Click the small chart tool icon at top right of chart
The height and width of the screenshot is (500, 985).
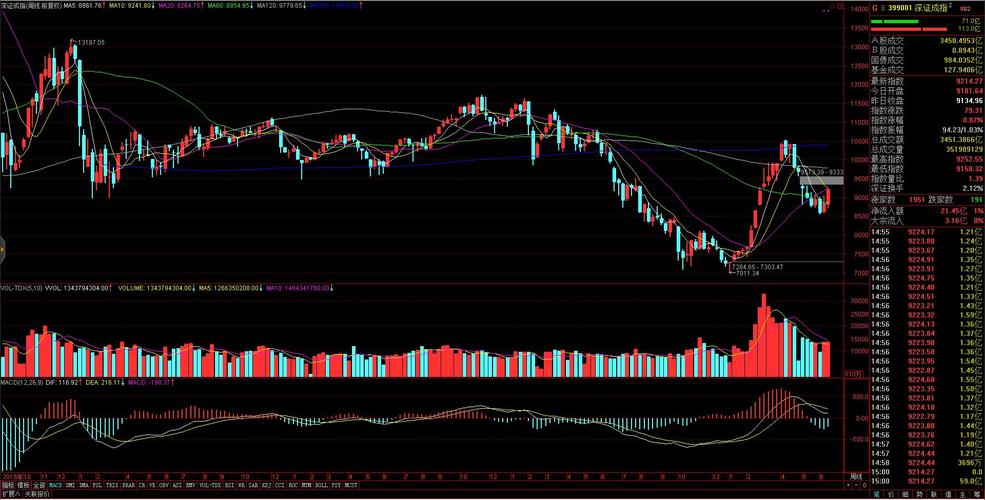point(831,6)
